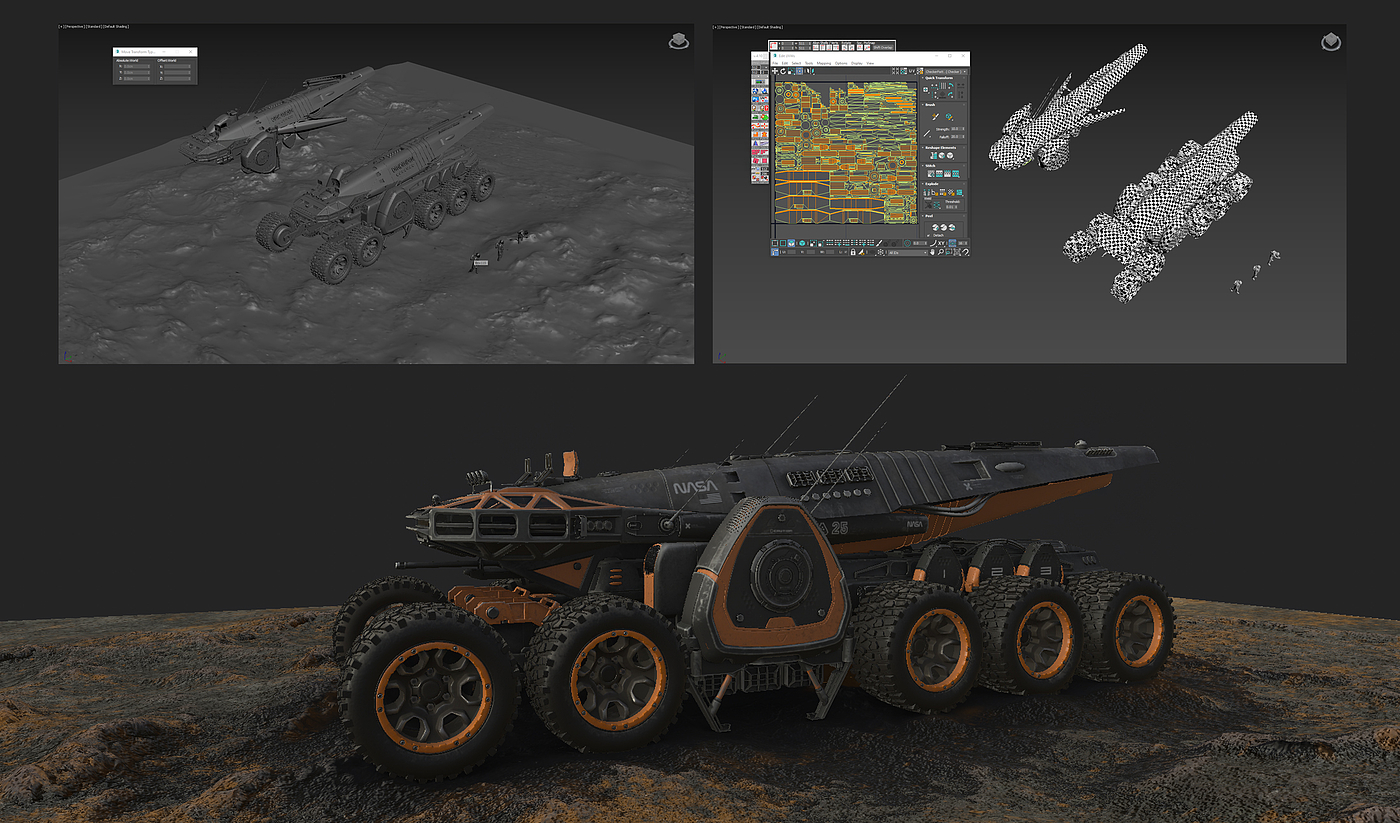1400x823 pixels.
Task: Click the ViewCube icon in right viewport
Action: click(x=1330, y=41)
